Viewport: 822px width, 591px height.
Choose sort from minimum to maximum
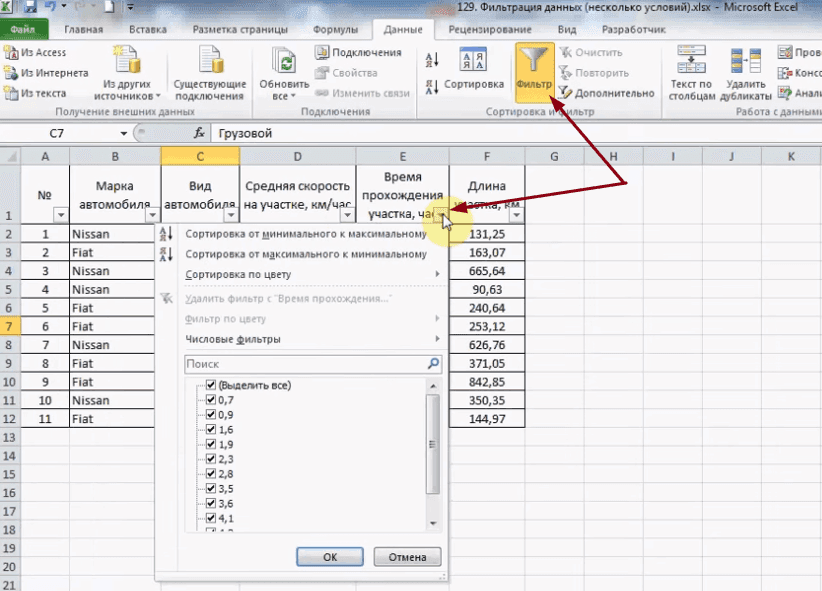coord(305,234)
